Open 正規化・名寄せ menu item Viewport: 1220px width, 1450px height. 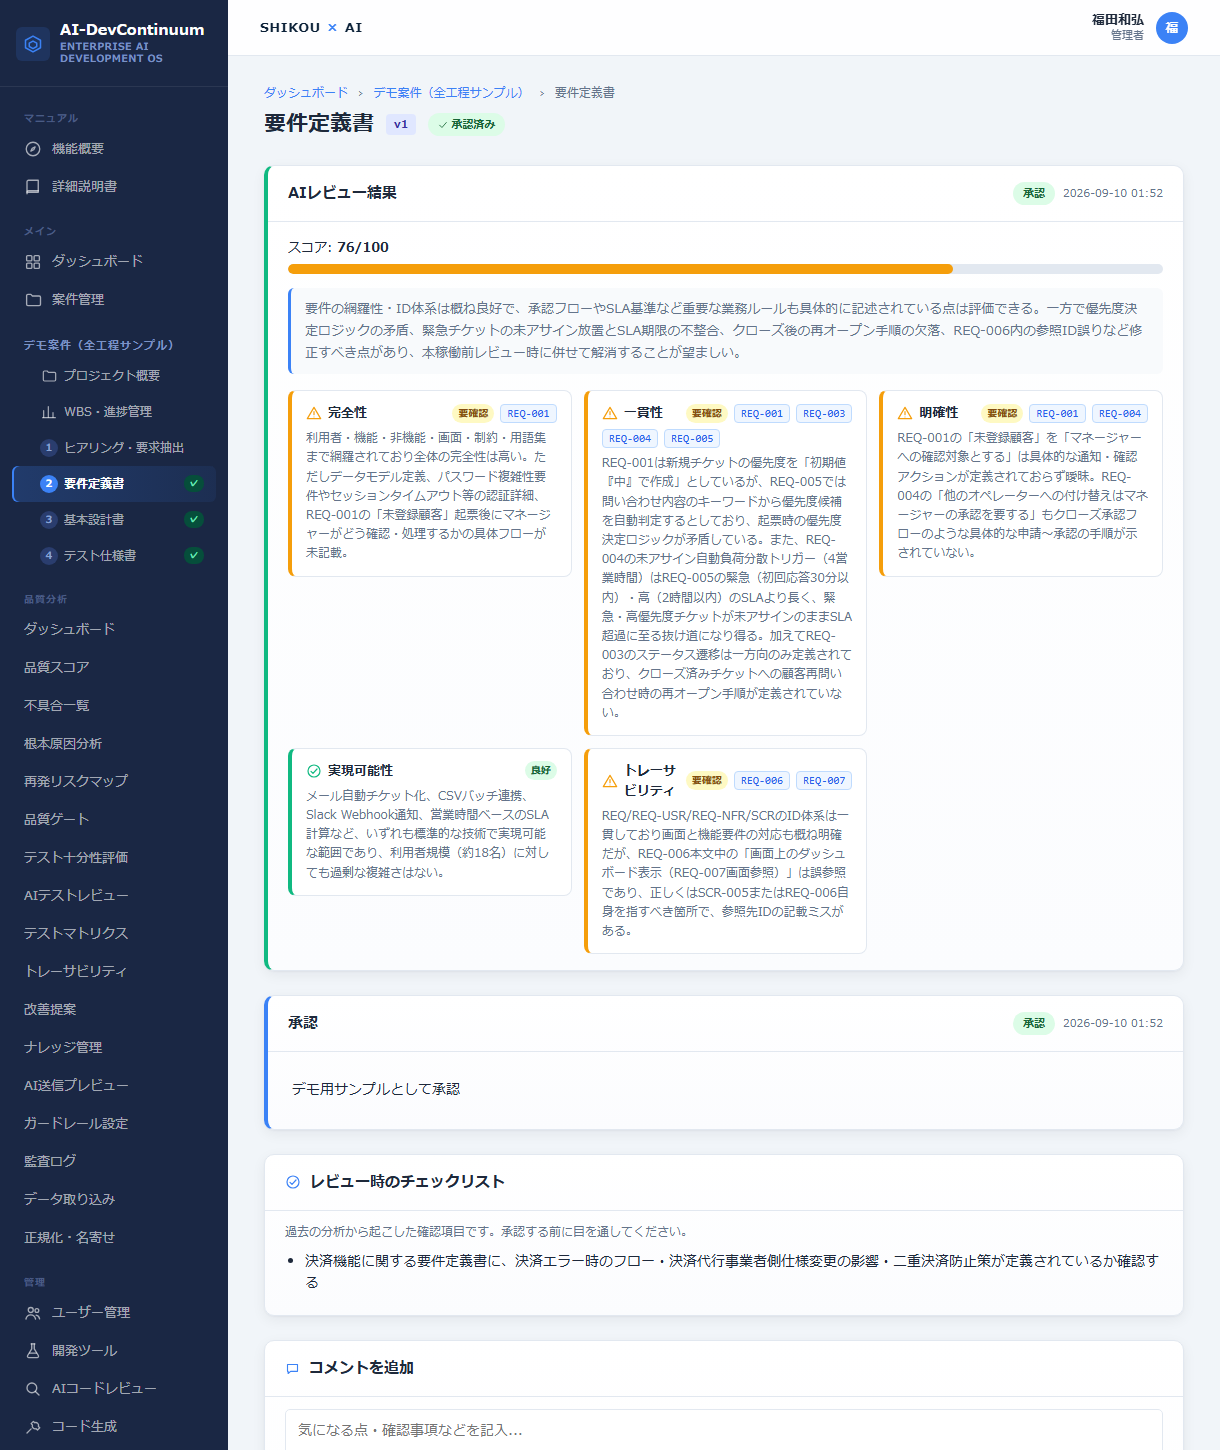69,1238
